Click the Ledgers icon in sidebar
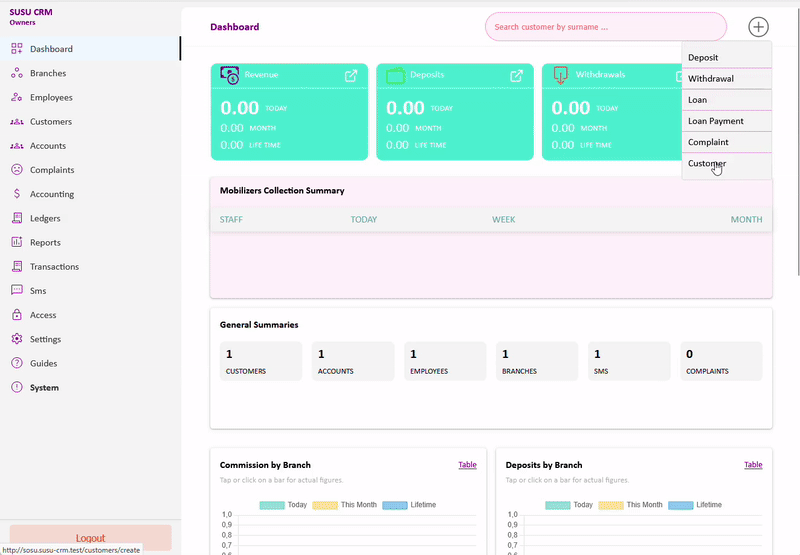The height and width of the screenshot is (555, 800). pos(16,218)
